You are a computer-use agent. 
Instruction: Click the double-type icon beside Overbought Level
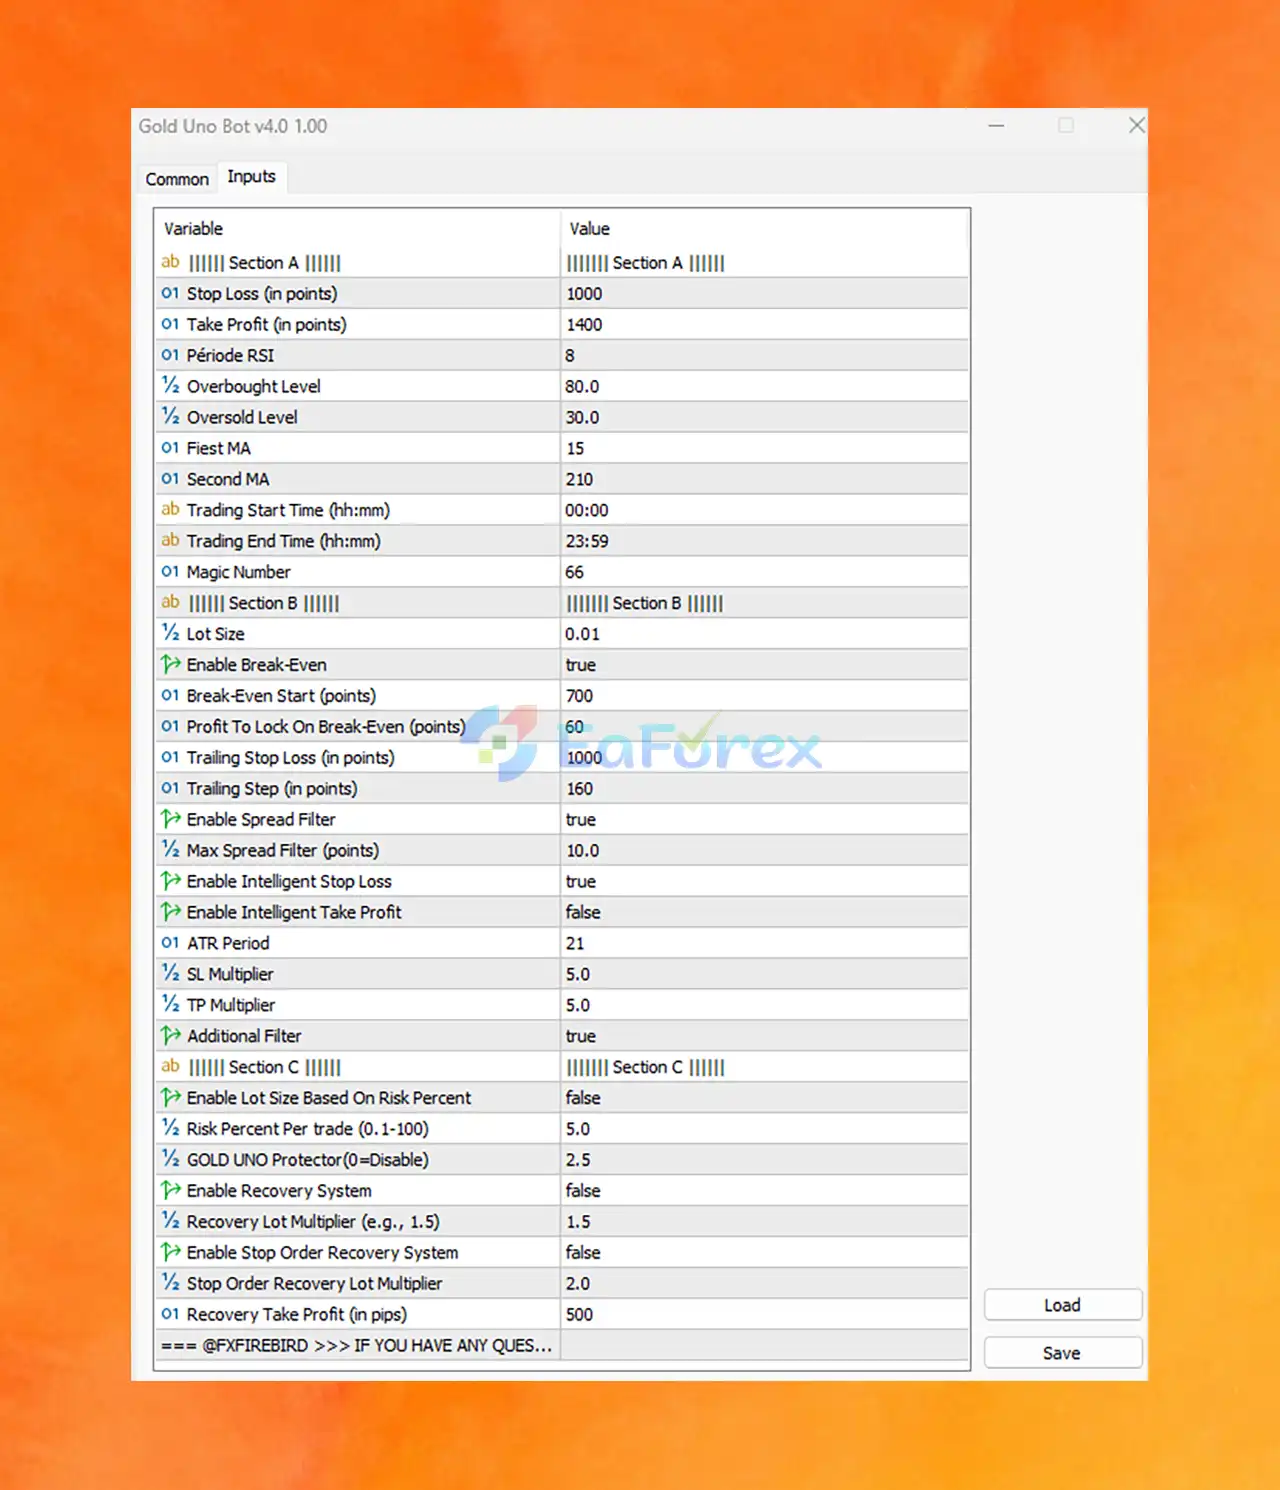coord(170,386)
